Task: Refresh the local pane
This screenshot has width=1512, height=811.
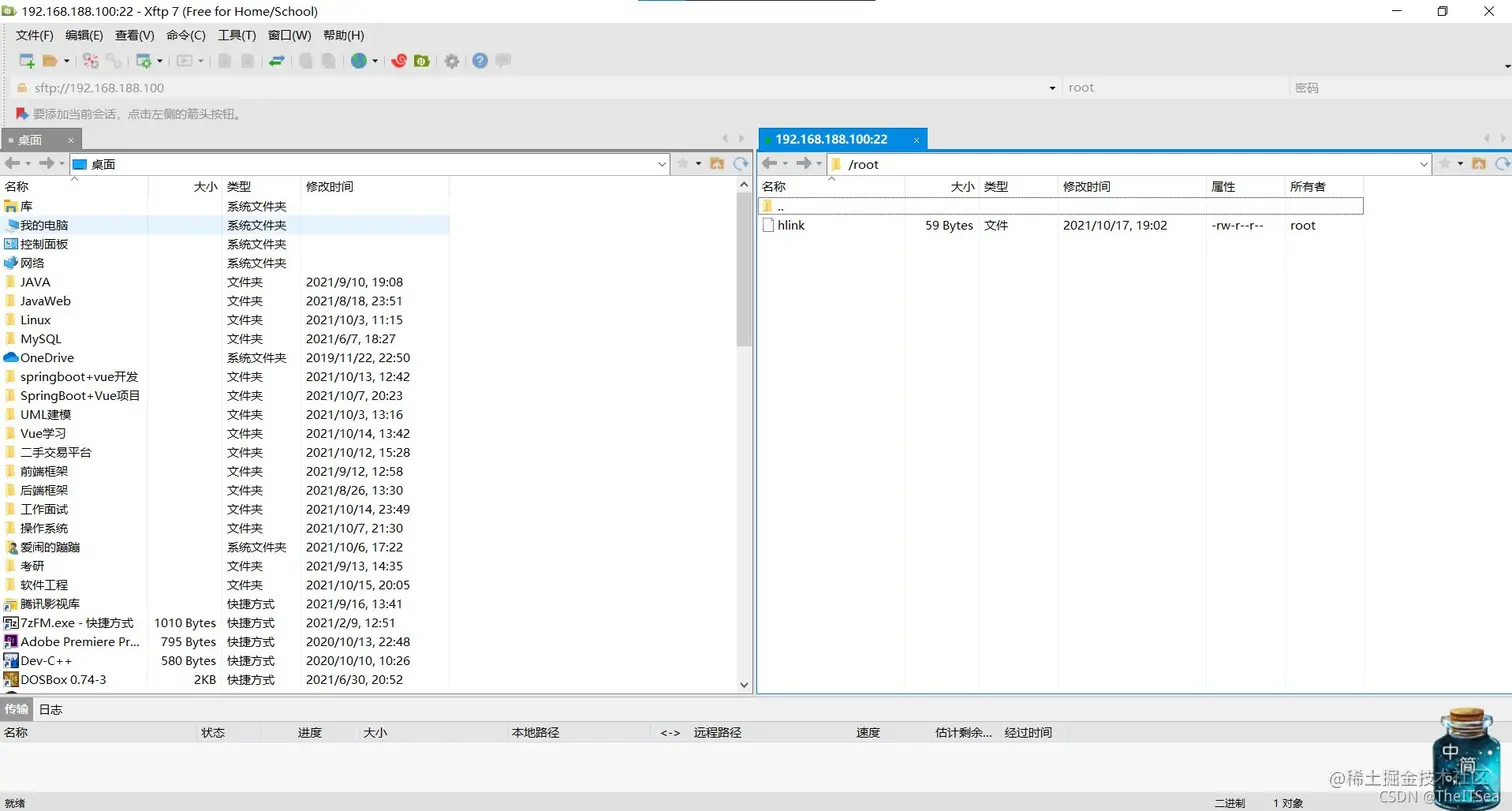Action: click(x=741, y=163)
